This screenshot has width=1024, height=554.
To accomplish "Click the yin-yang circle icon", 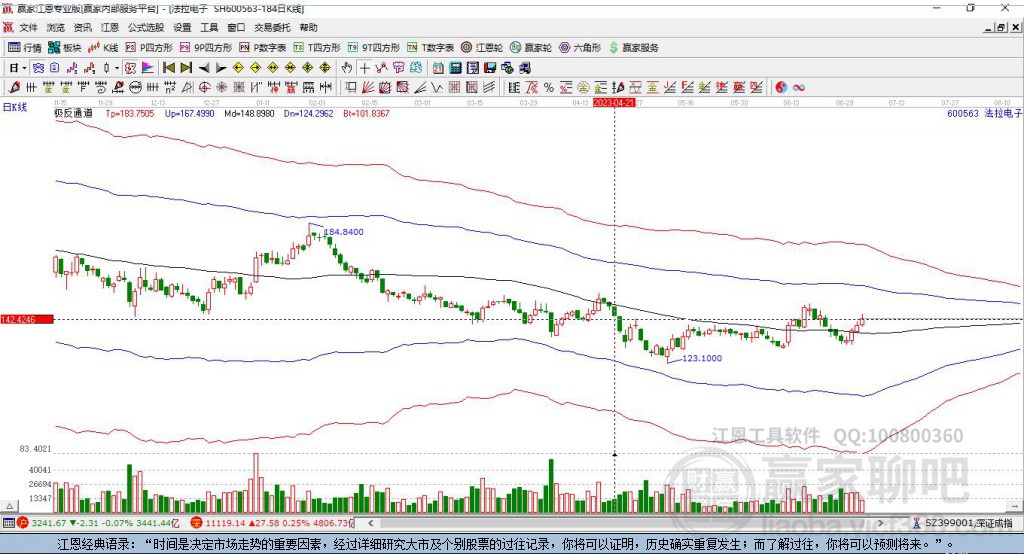I will click(781, 88).
